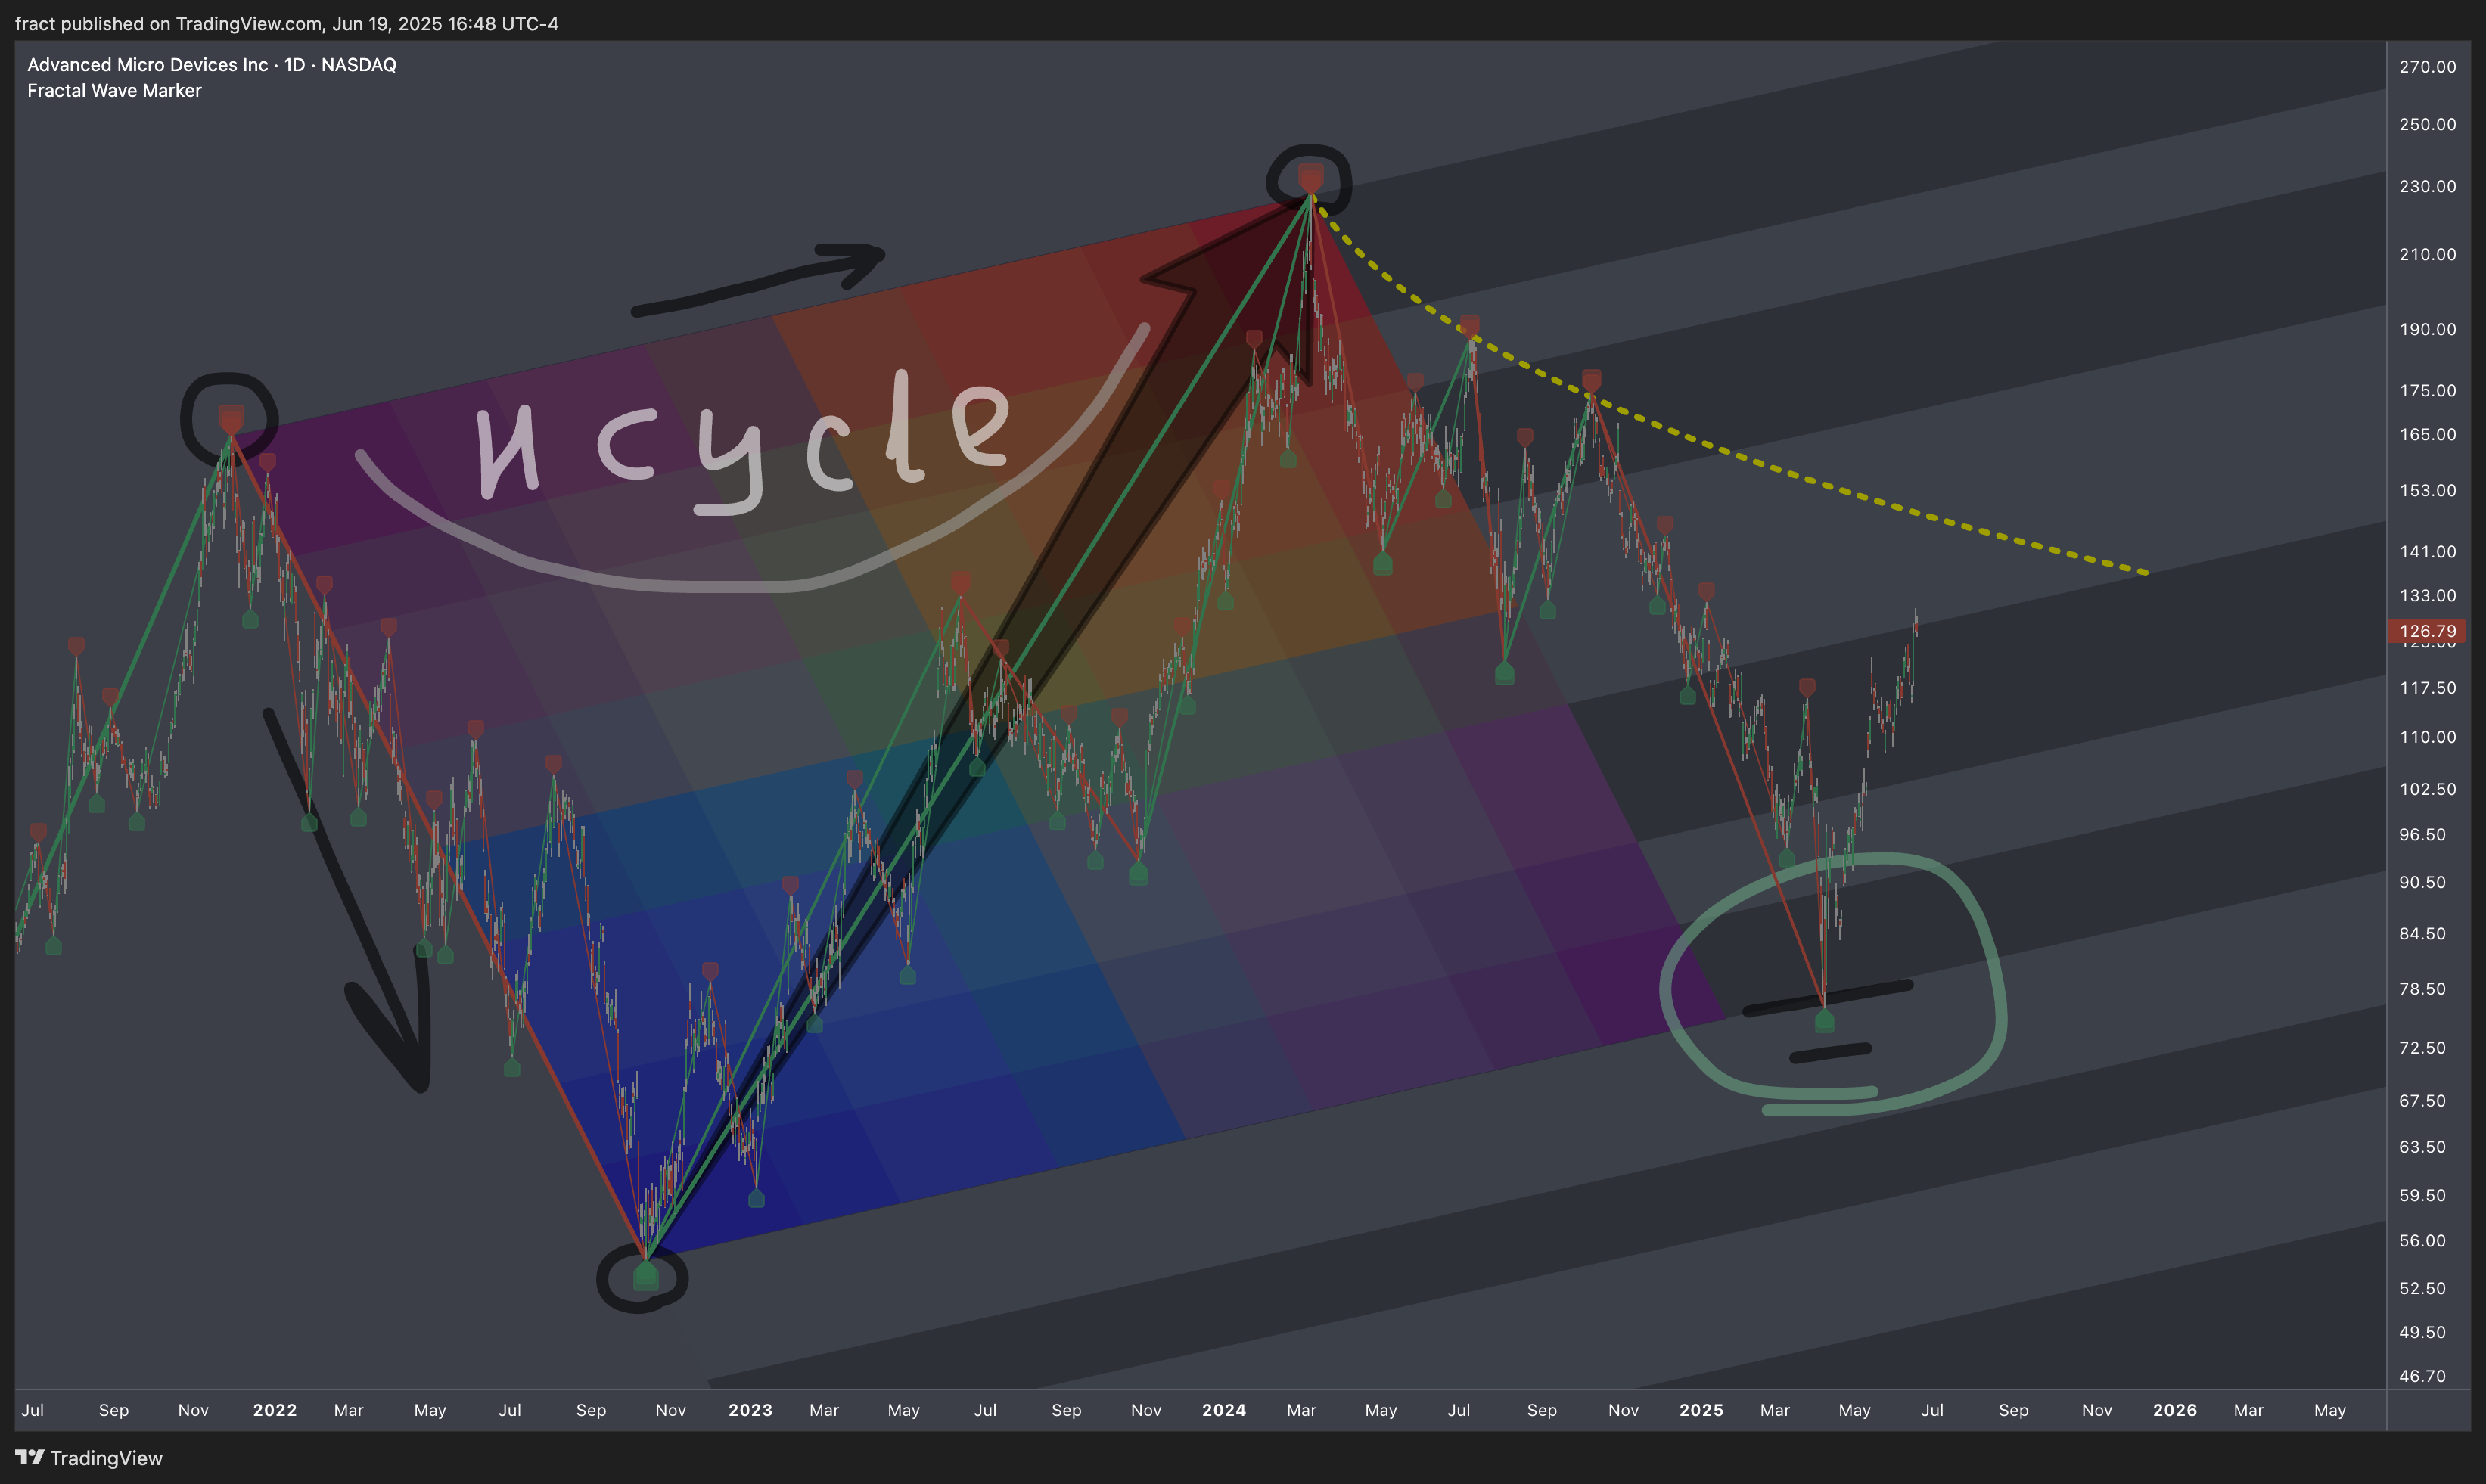Click the published-on TradingView.com header text
Image resolution: width=2486 pixels, height=1484 pixels.
coord(287,23)
